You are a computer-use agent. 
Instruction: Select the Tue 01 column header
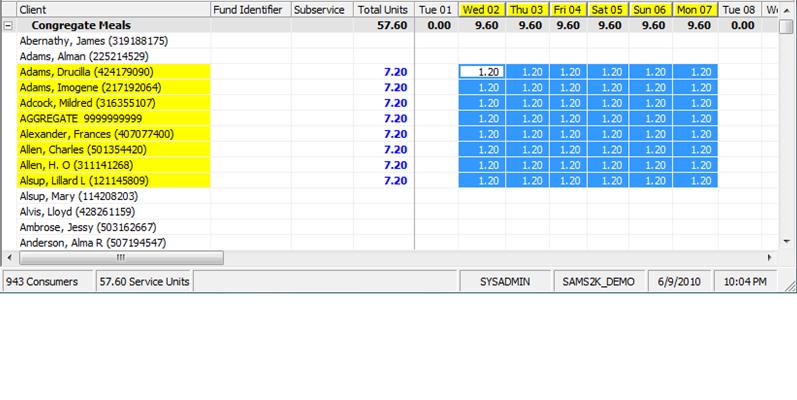click(437, 9)
